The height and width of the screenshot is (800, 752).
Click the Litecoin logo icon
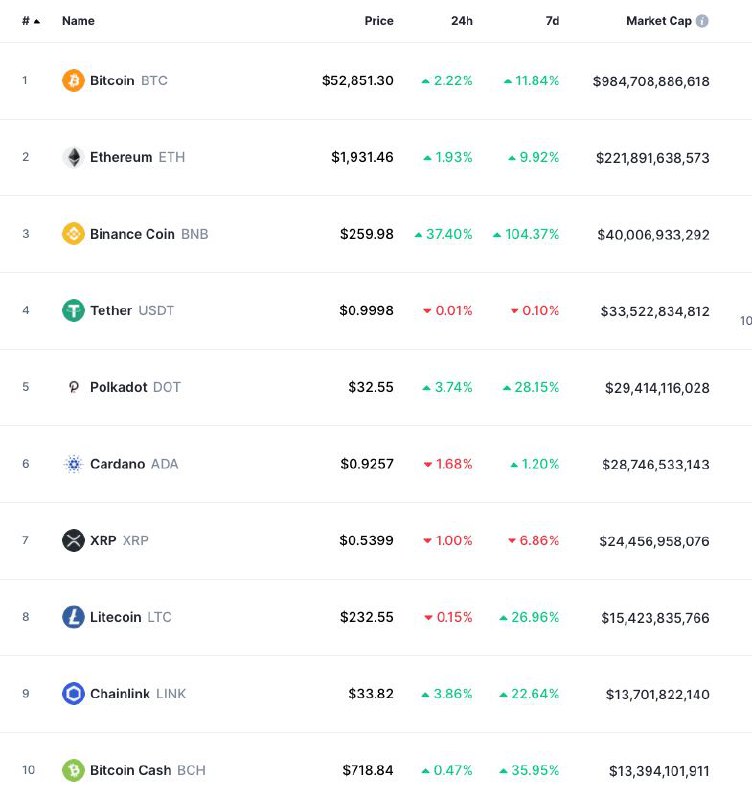(x=73, y=617)
